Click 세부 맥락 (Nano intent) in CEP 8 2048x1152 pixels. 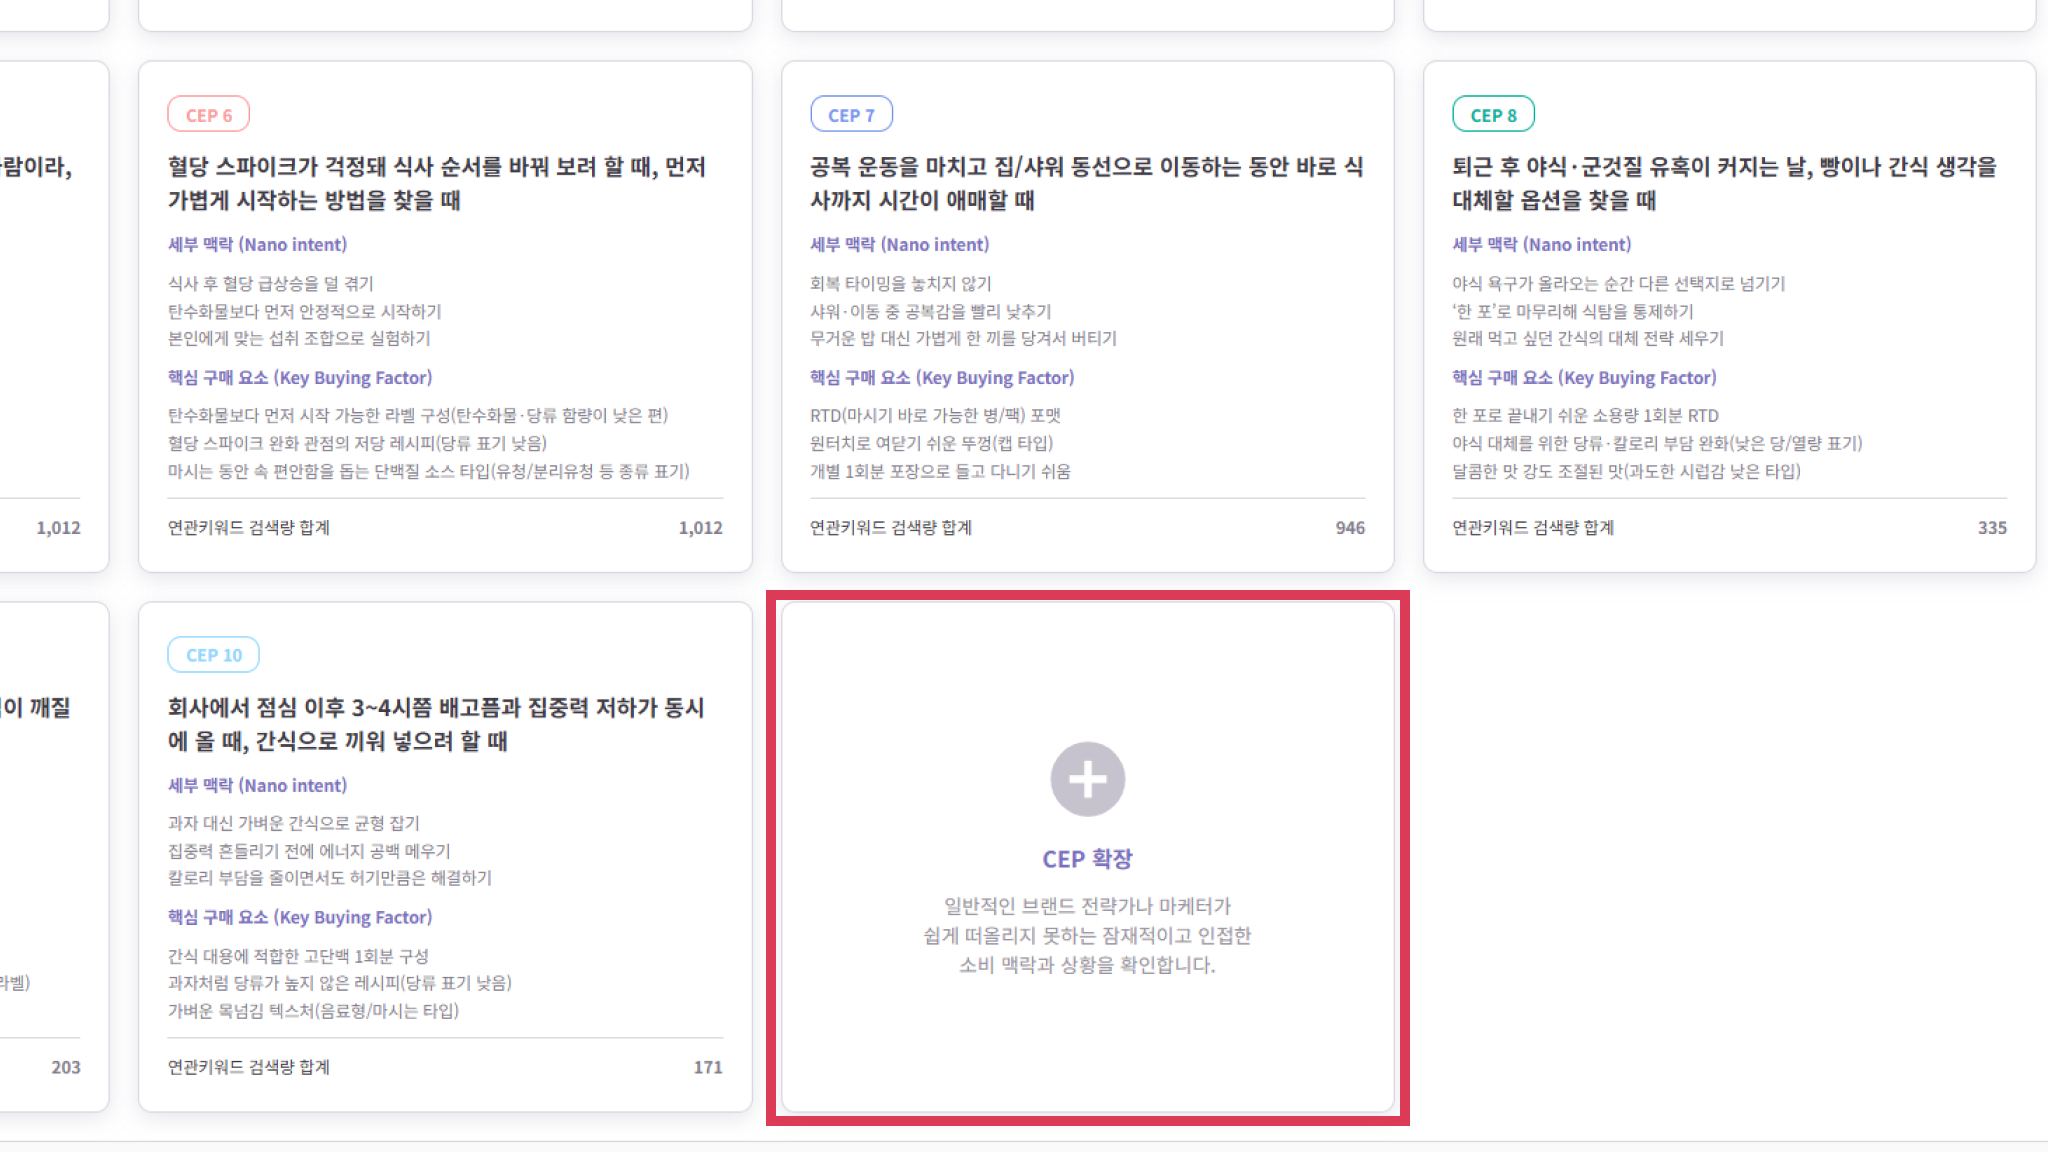pyautogui.click(x=1541, y=245)
